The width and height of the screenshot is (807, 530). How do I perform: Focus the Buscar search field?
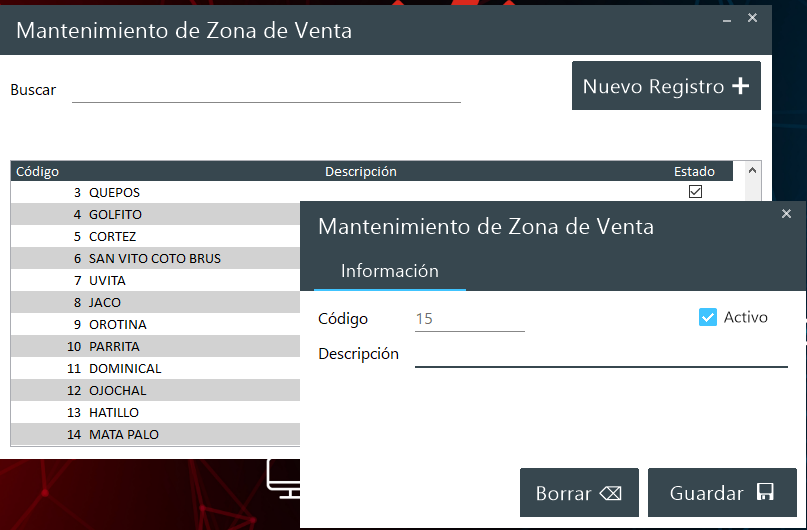pyautogui.click(x=266, y=90)
